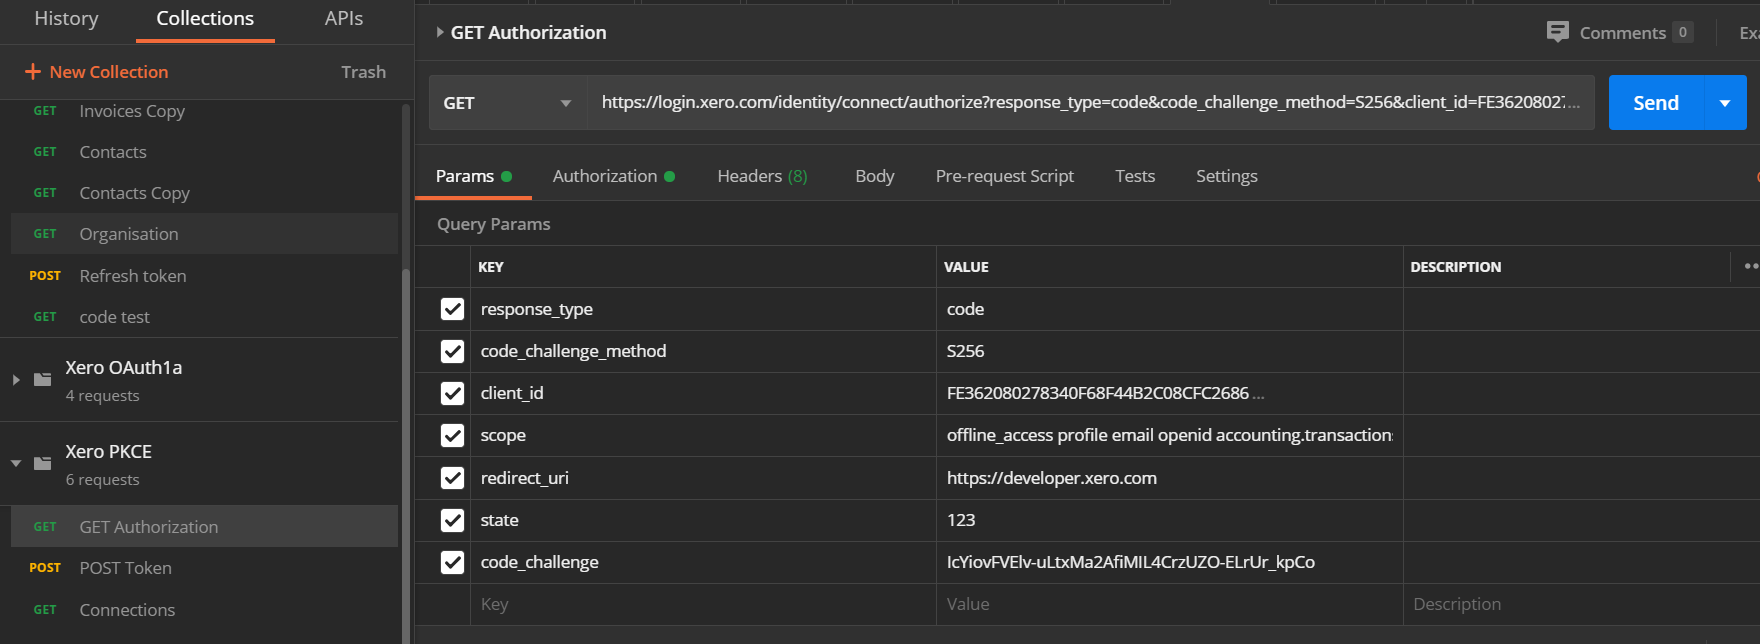Click the value cell 'S256'
Screen dimensions: 1760x644
(x=1169, y=351)
